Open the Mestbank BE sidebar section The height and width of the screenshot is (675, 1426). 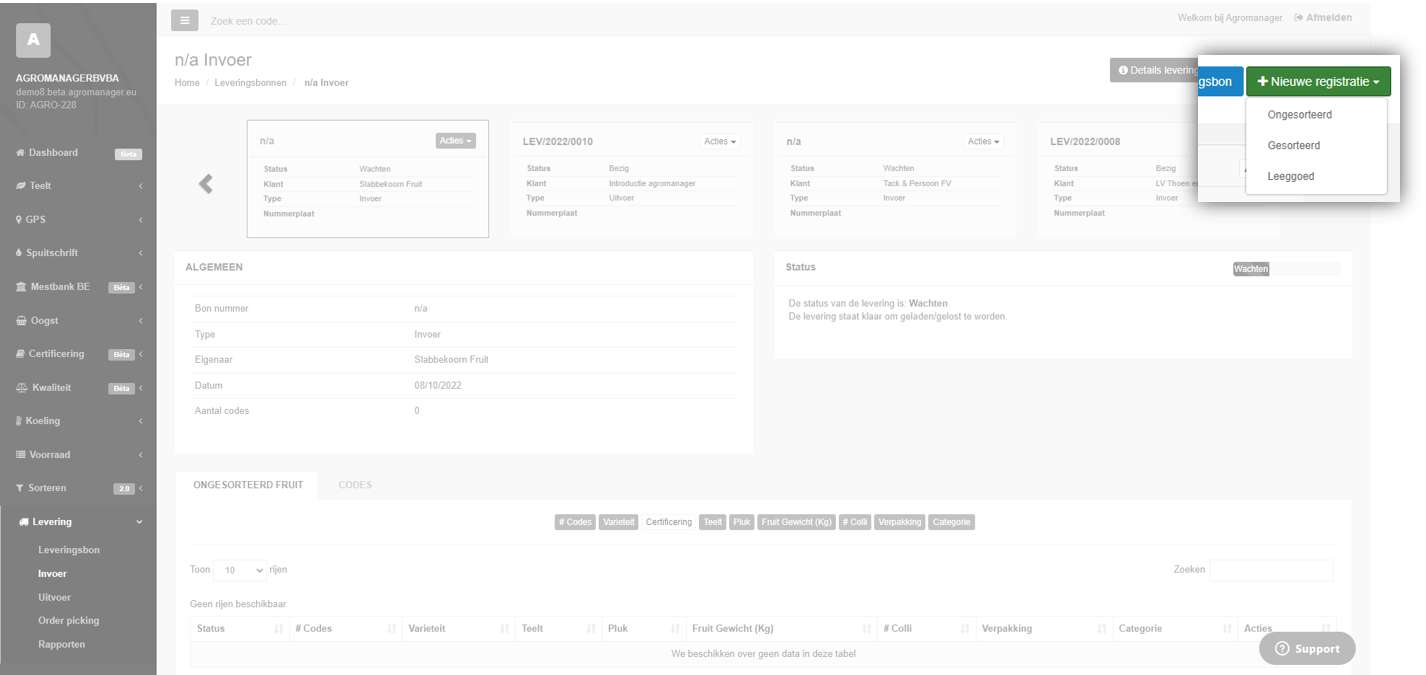pos(60,287)
